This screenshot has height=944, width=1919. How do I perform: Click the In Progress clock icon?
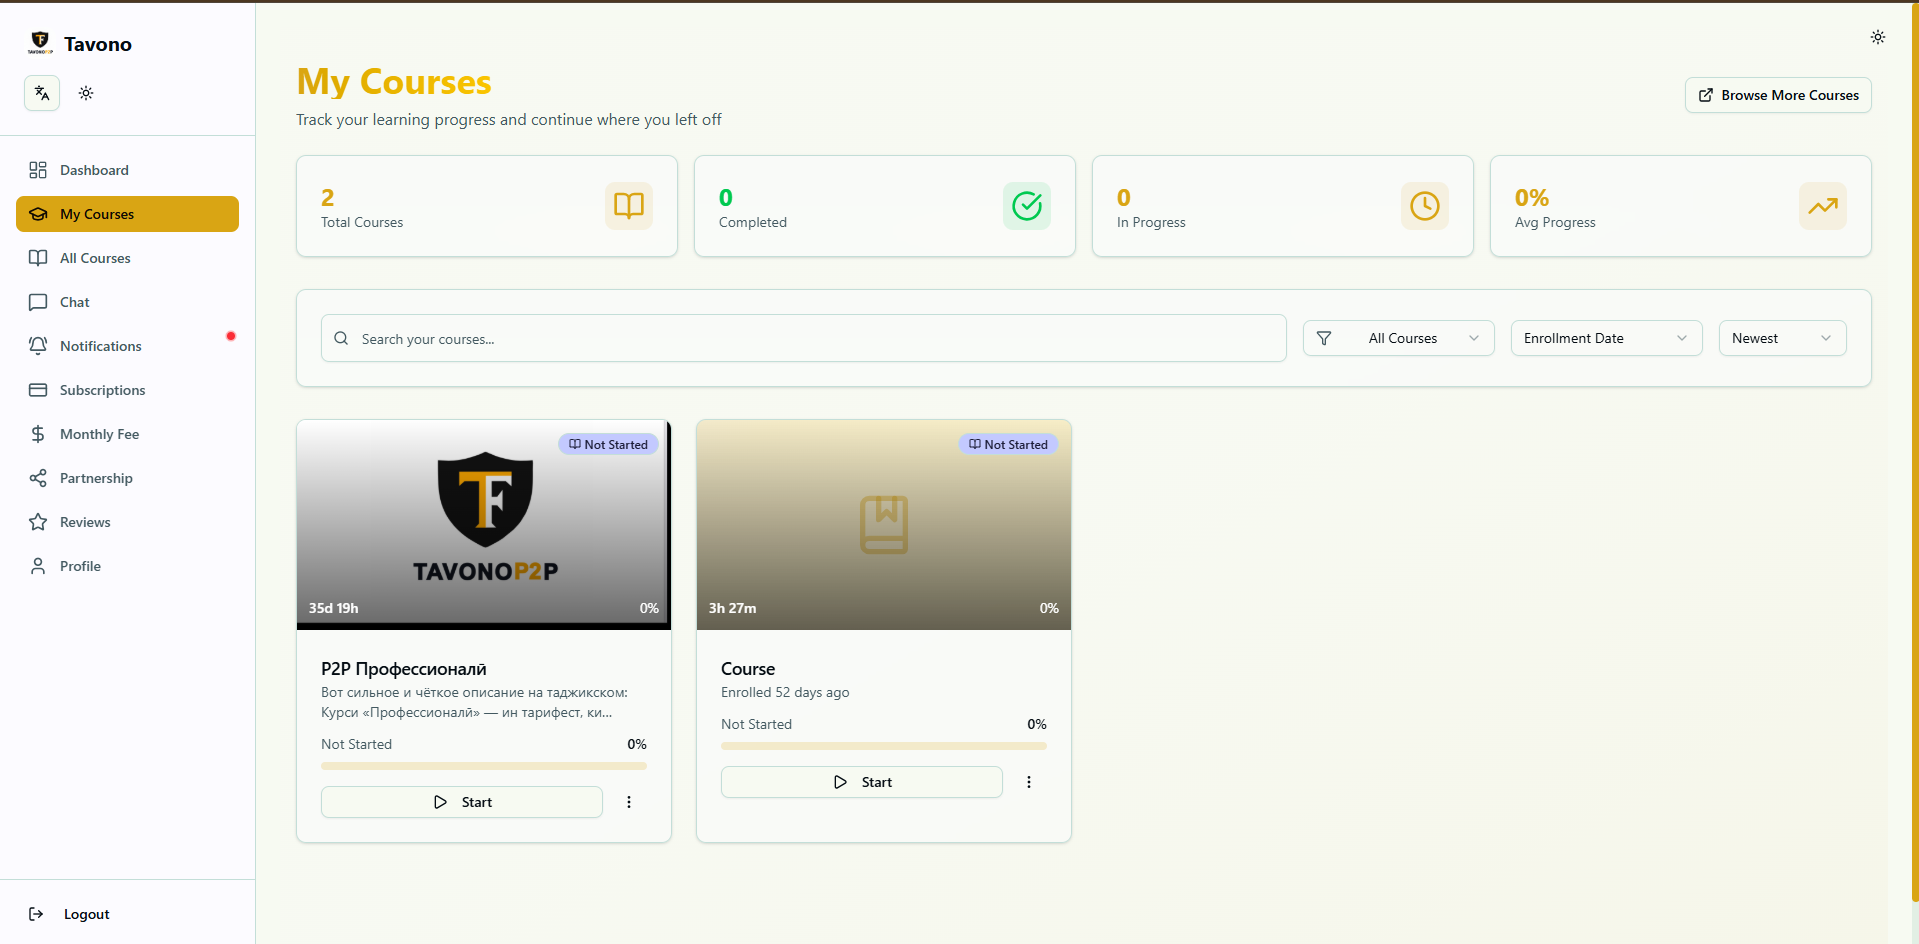tap(1425, 206)
